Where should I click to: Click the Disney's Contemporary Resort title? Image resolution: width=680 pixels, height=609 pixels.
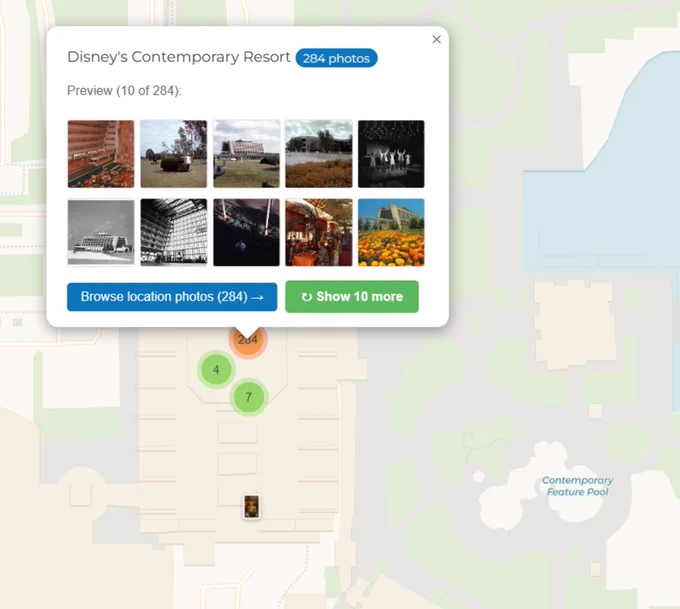[x=179, y=57]
